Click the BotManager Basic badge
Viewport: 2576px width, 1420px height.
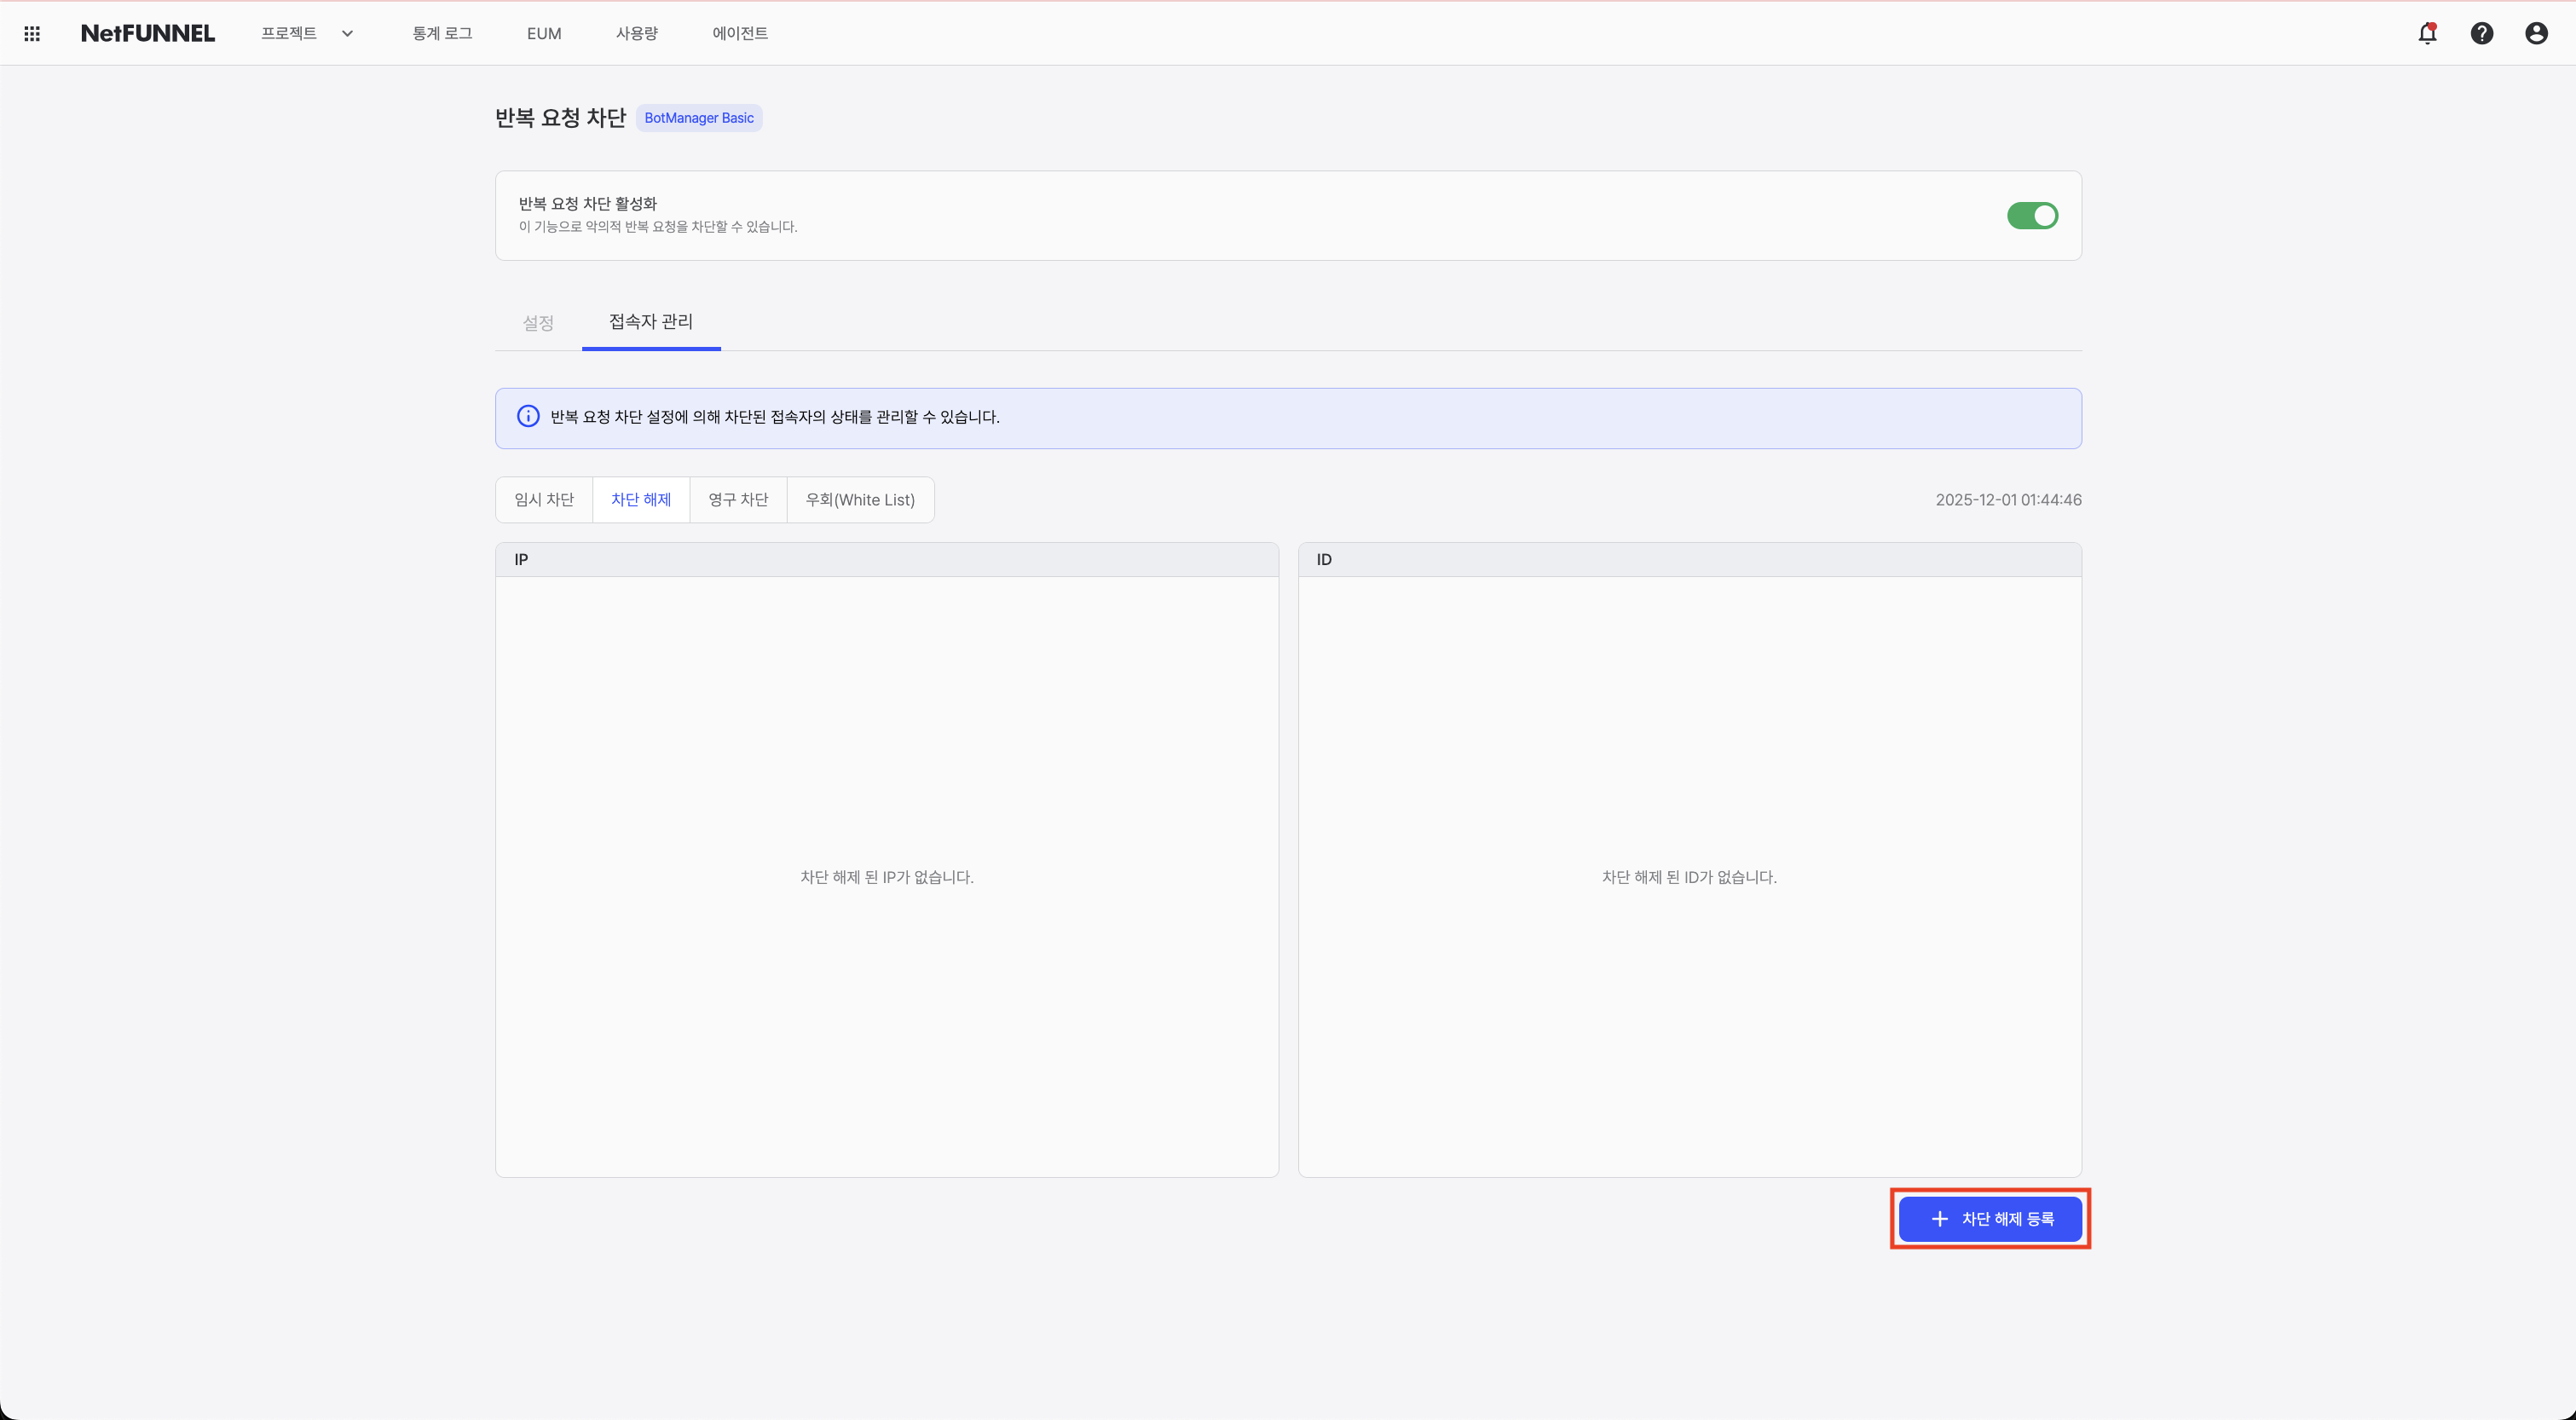coord(698,118)
